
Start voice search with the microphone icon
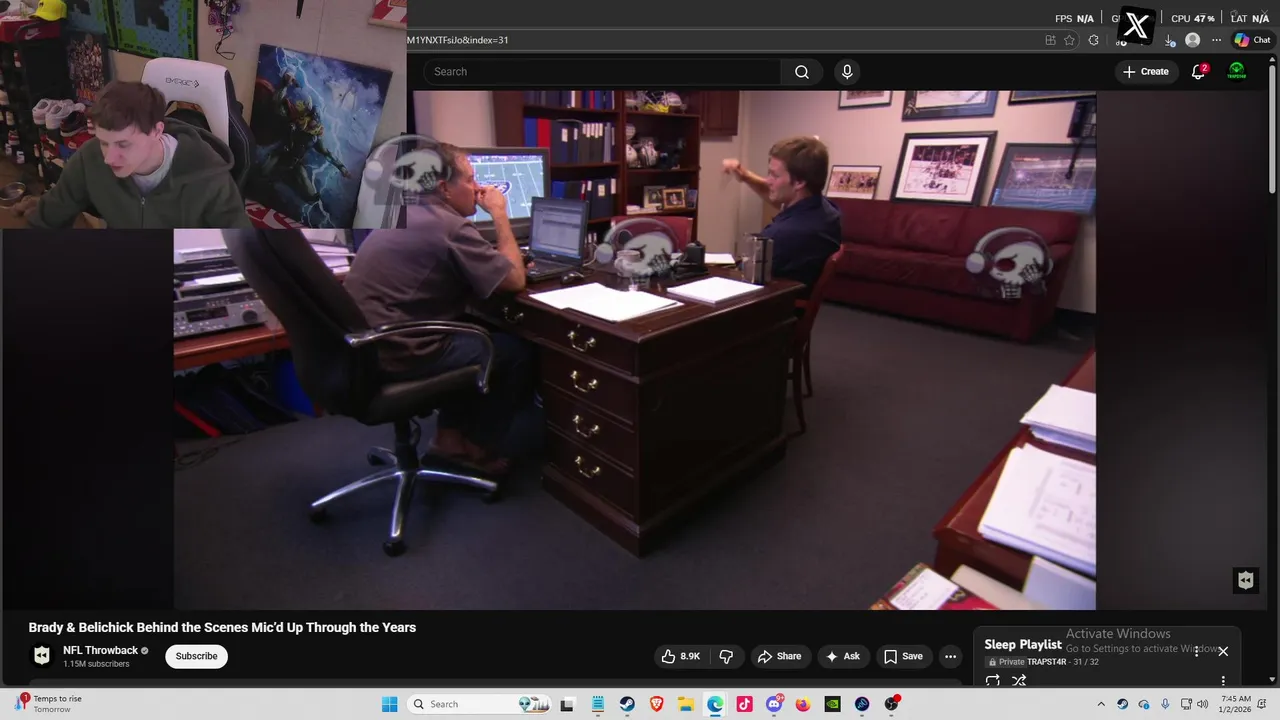tap(847, 72)
